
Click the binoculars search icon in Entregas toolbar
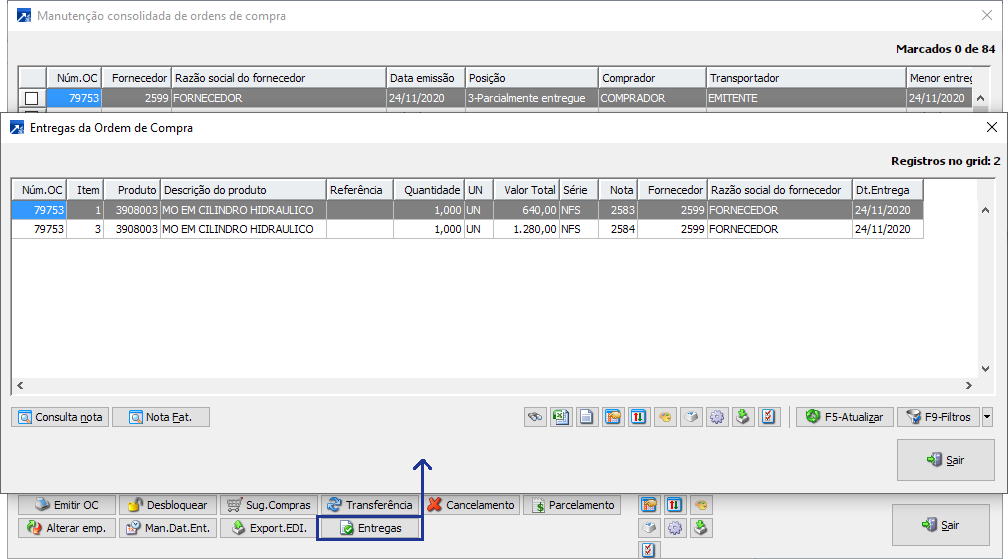click(x=535, y=417)
